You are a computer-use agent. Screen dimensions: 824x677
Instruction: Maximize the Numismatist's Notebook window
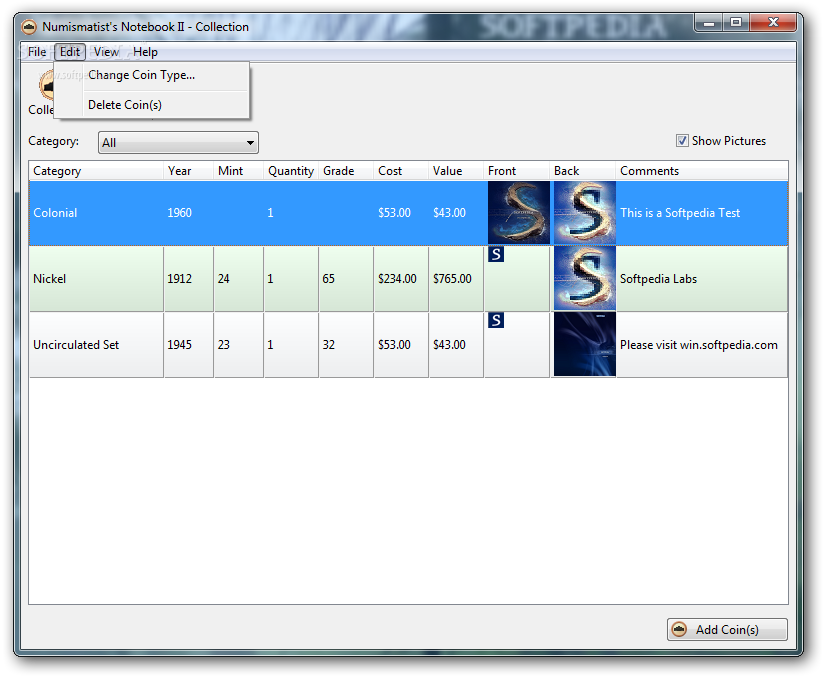click(736, 23)
